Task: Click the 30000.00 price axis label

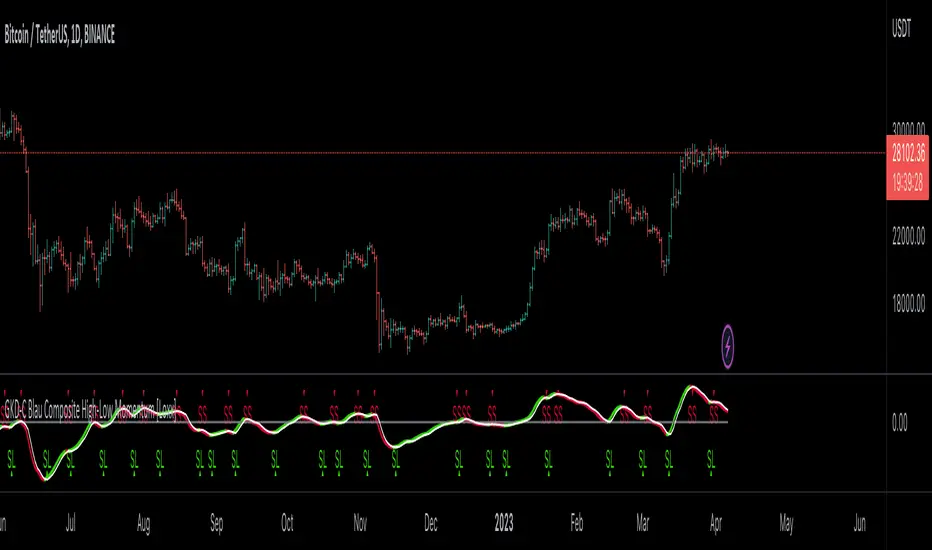Action: point(908,128)
